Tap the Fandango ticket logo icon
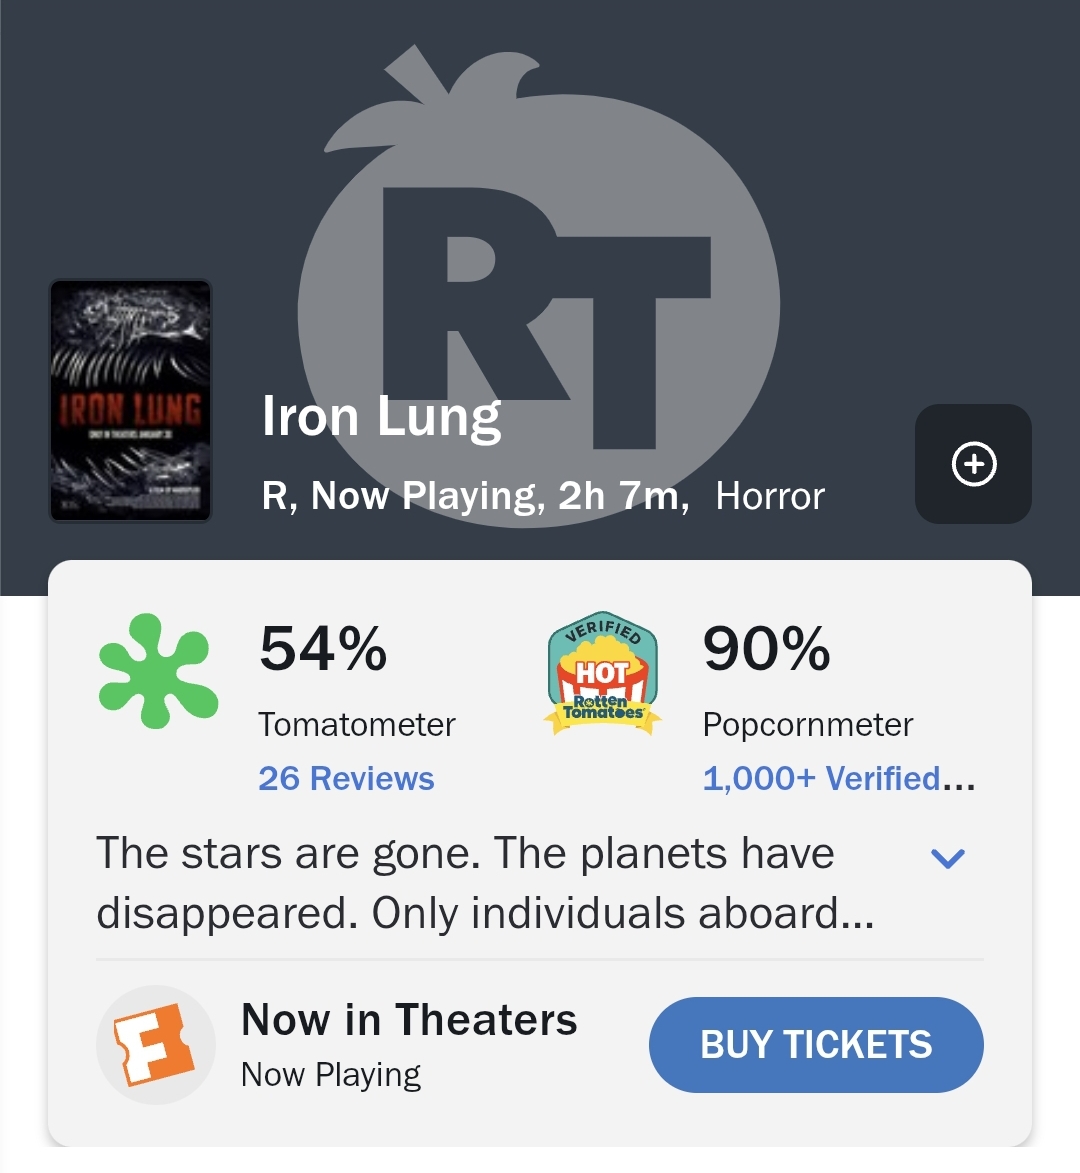1080x1173 pixels. pyautogui.click(x=155, y=1045)
